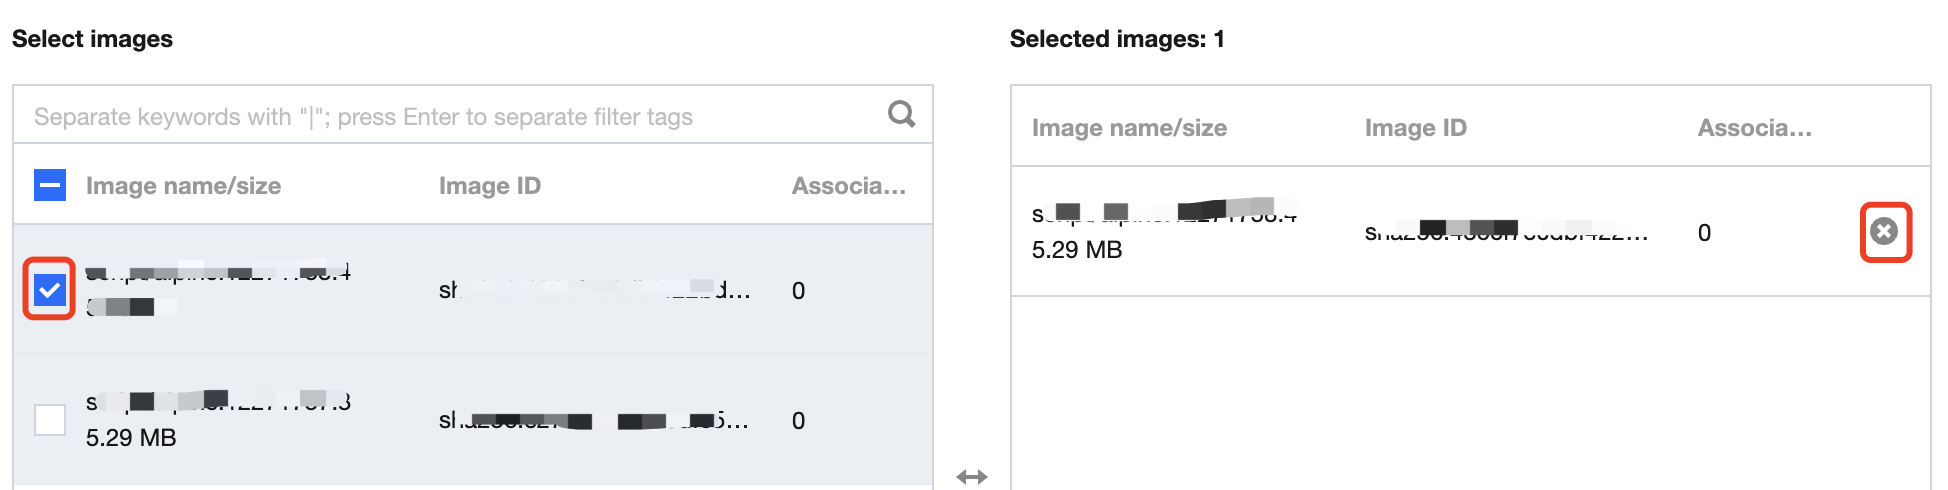The width and height of the screenshot is (1948, 490).
Task: Click the "Selected images: 1" heading
Action: coord(1116,39)
